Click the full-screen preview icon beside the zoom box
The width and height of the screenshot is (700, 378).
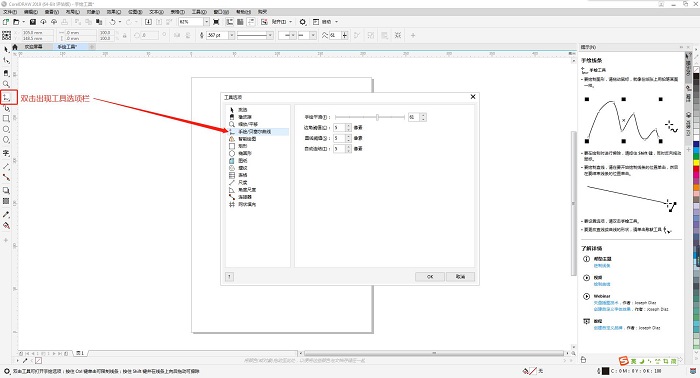point(217,22)
